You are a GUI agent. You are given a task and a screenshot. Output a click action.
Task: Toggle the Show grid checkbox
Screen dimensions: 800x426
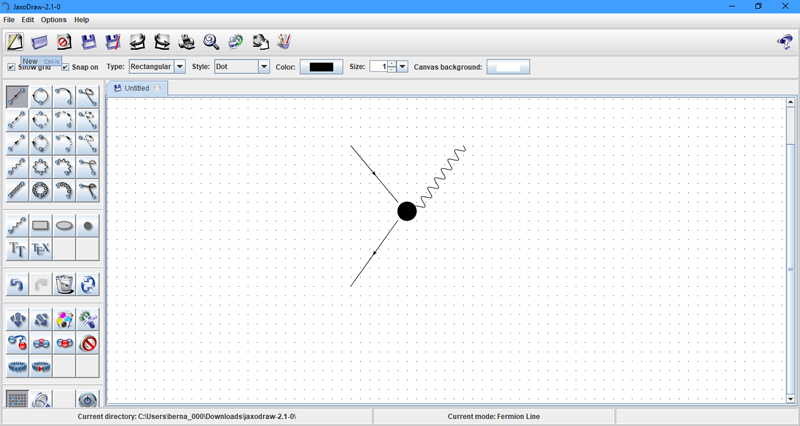point(11,67)
